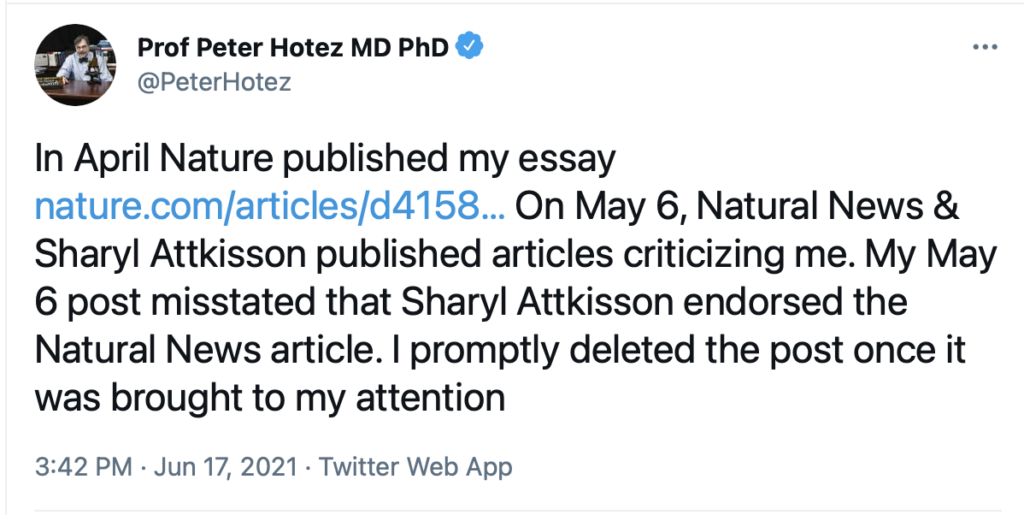Image resolution: width=1024 pixels, height=515 pixels.
Task: Click the text "On May 6, Natural News &"
Action: (737, 207)
